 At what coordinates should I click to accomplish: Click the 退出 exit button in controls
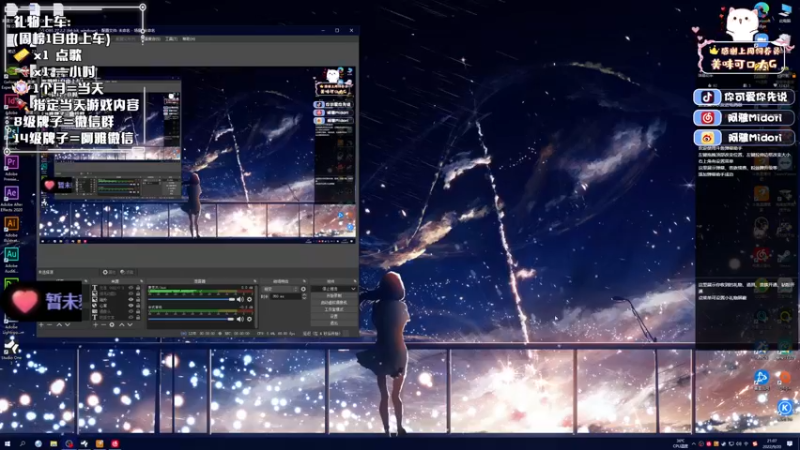click(x=334, y=323)
